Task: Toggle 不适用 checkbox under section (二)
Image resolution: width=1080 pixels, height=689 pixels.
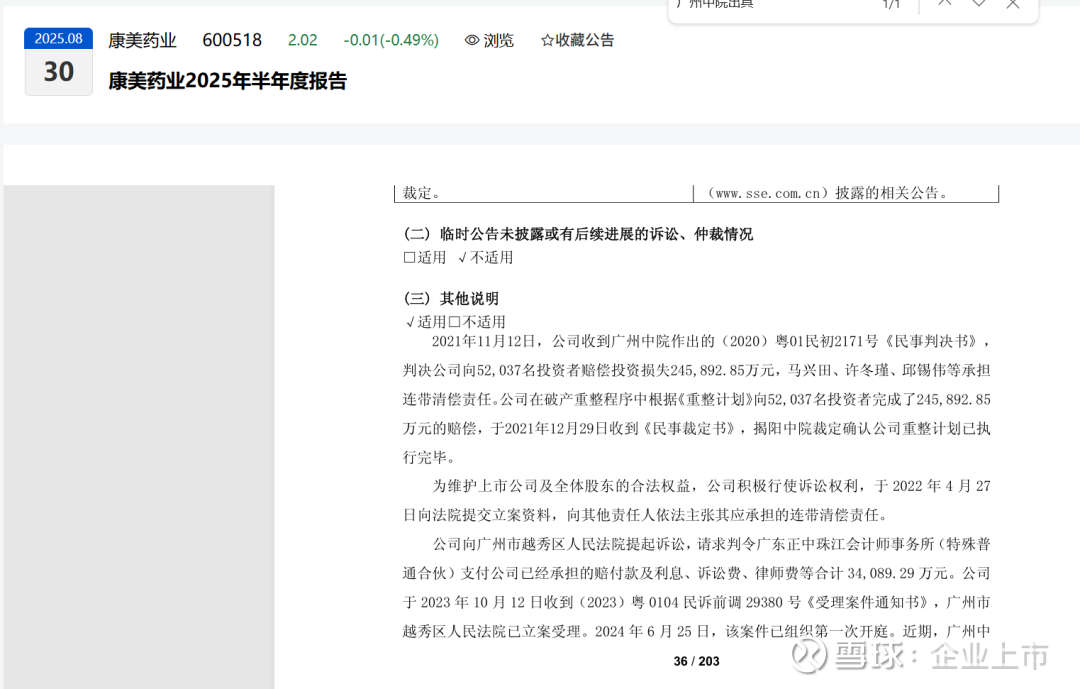Action: pyautogui.click(x=463, y=258)
